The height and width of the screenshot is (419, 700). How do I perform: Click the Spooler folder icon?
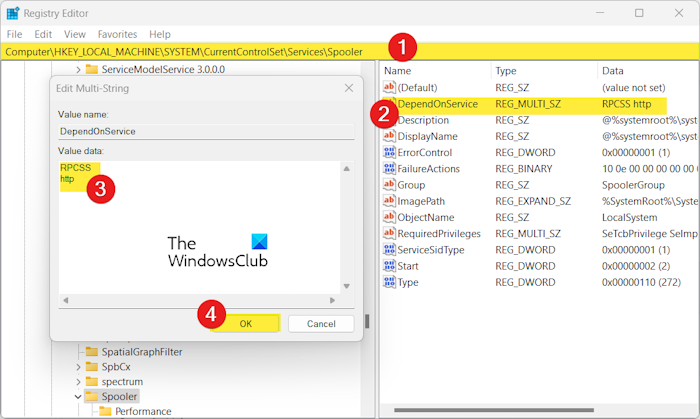point(92,396)
